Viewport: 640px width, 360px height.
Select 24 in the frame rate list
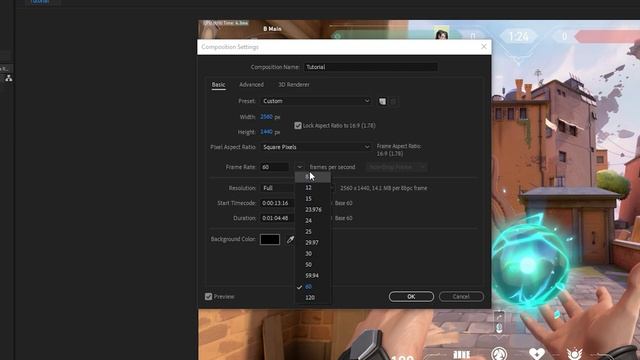tap(313, 221)
